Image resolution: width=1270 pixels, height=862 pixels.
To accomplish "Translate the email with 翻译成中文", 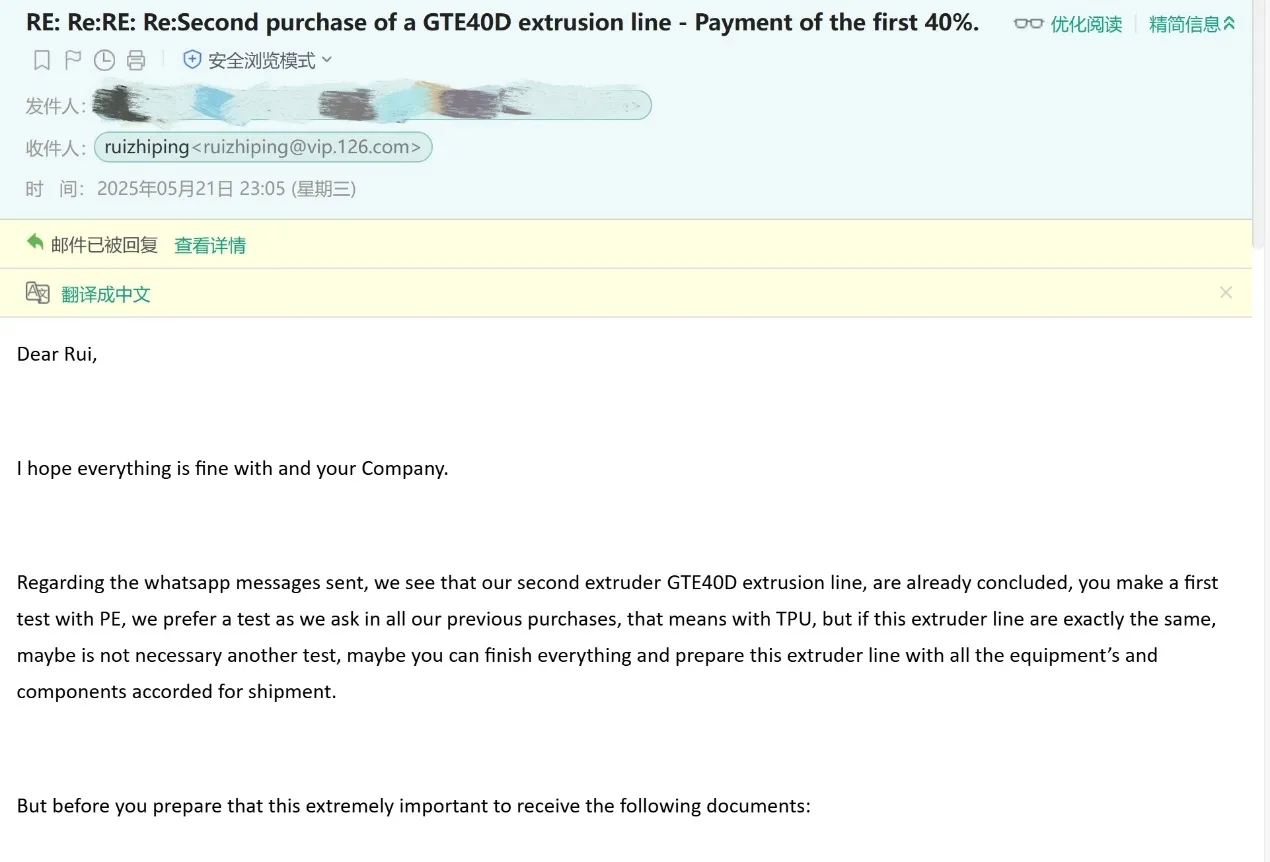I will click(x=106, y=294).
